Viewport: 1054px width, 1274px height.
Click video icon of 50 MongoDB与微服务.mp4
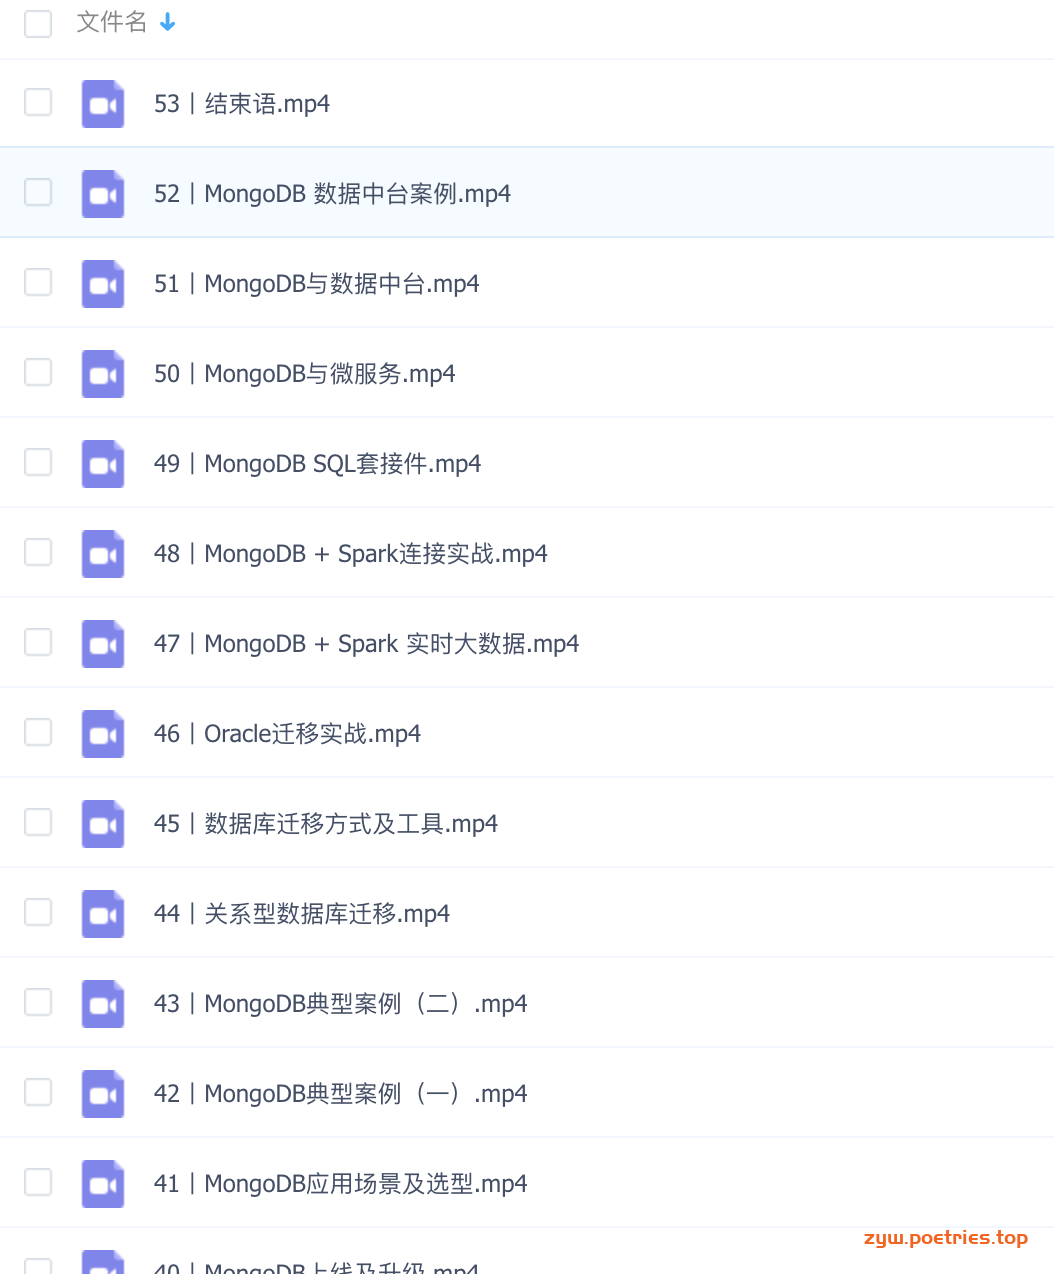pos(103,374)
